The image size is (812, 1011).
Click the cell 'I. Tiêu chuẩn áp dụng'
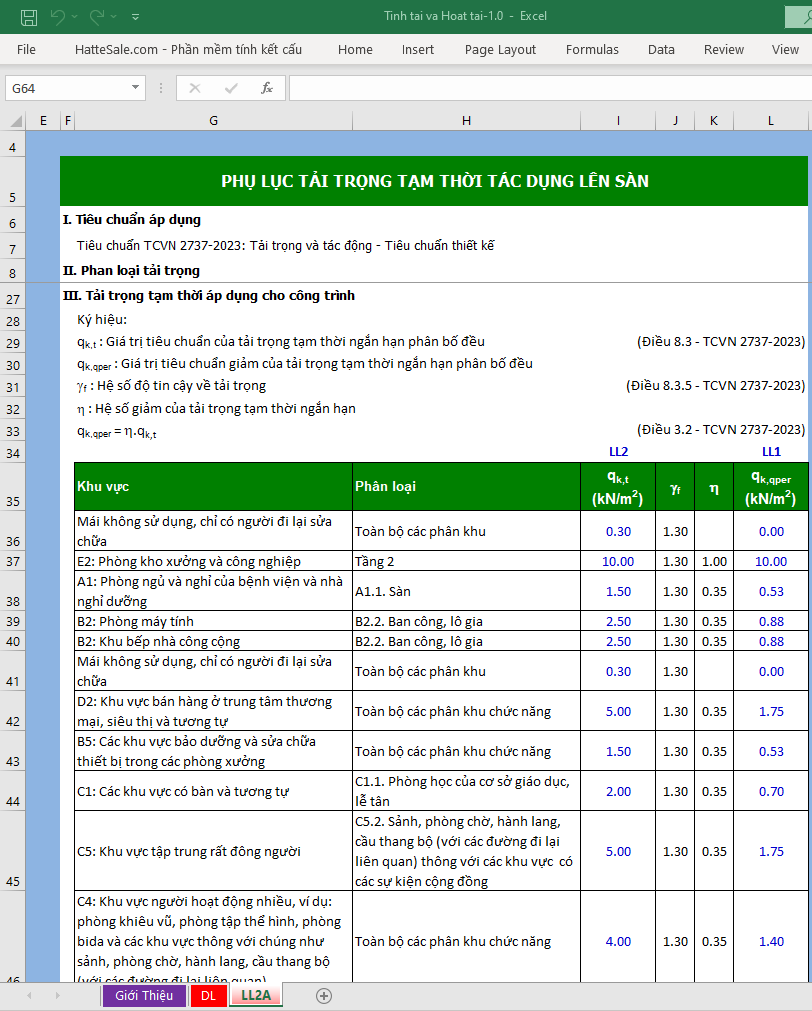(x=132, y=220)
